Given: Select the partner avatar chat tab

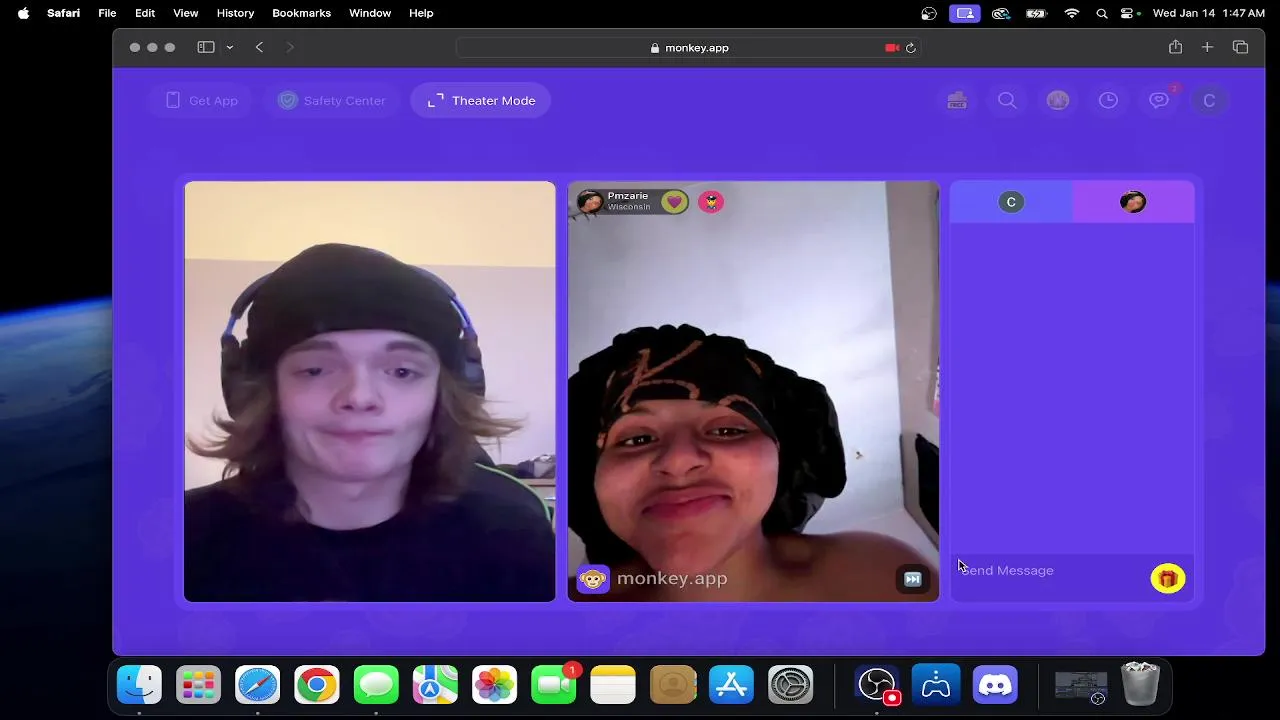Looking at the screenshot, I should tap(1133, 202).
